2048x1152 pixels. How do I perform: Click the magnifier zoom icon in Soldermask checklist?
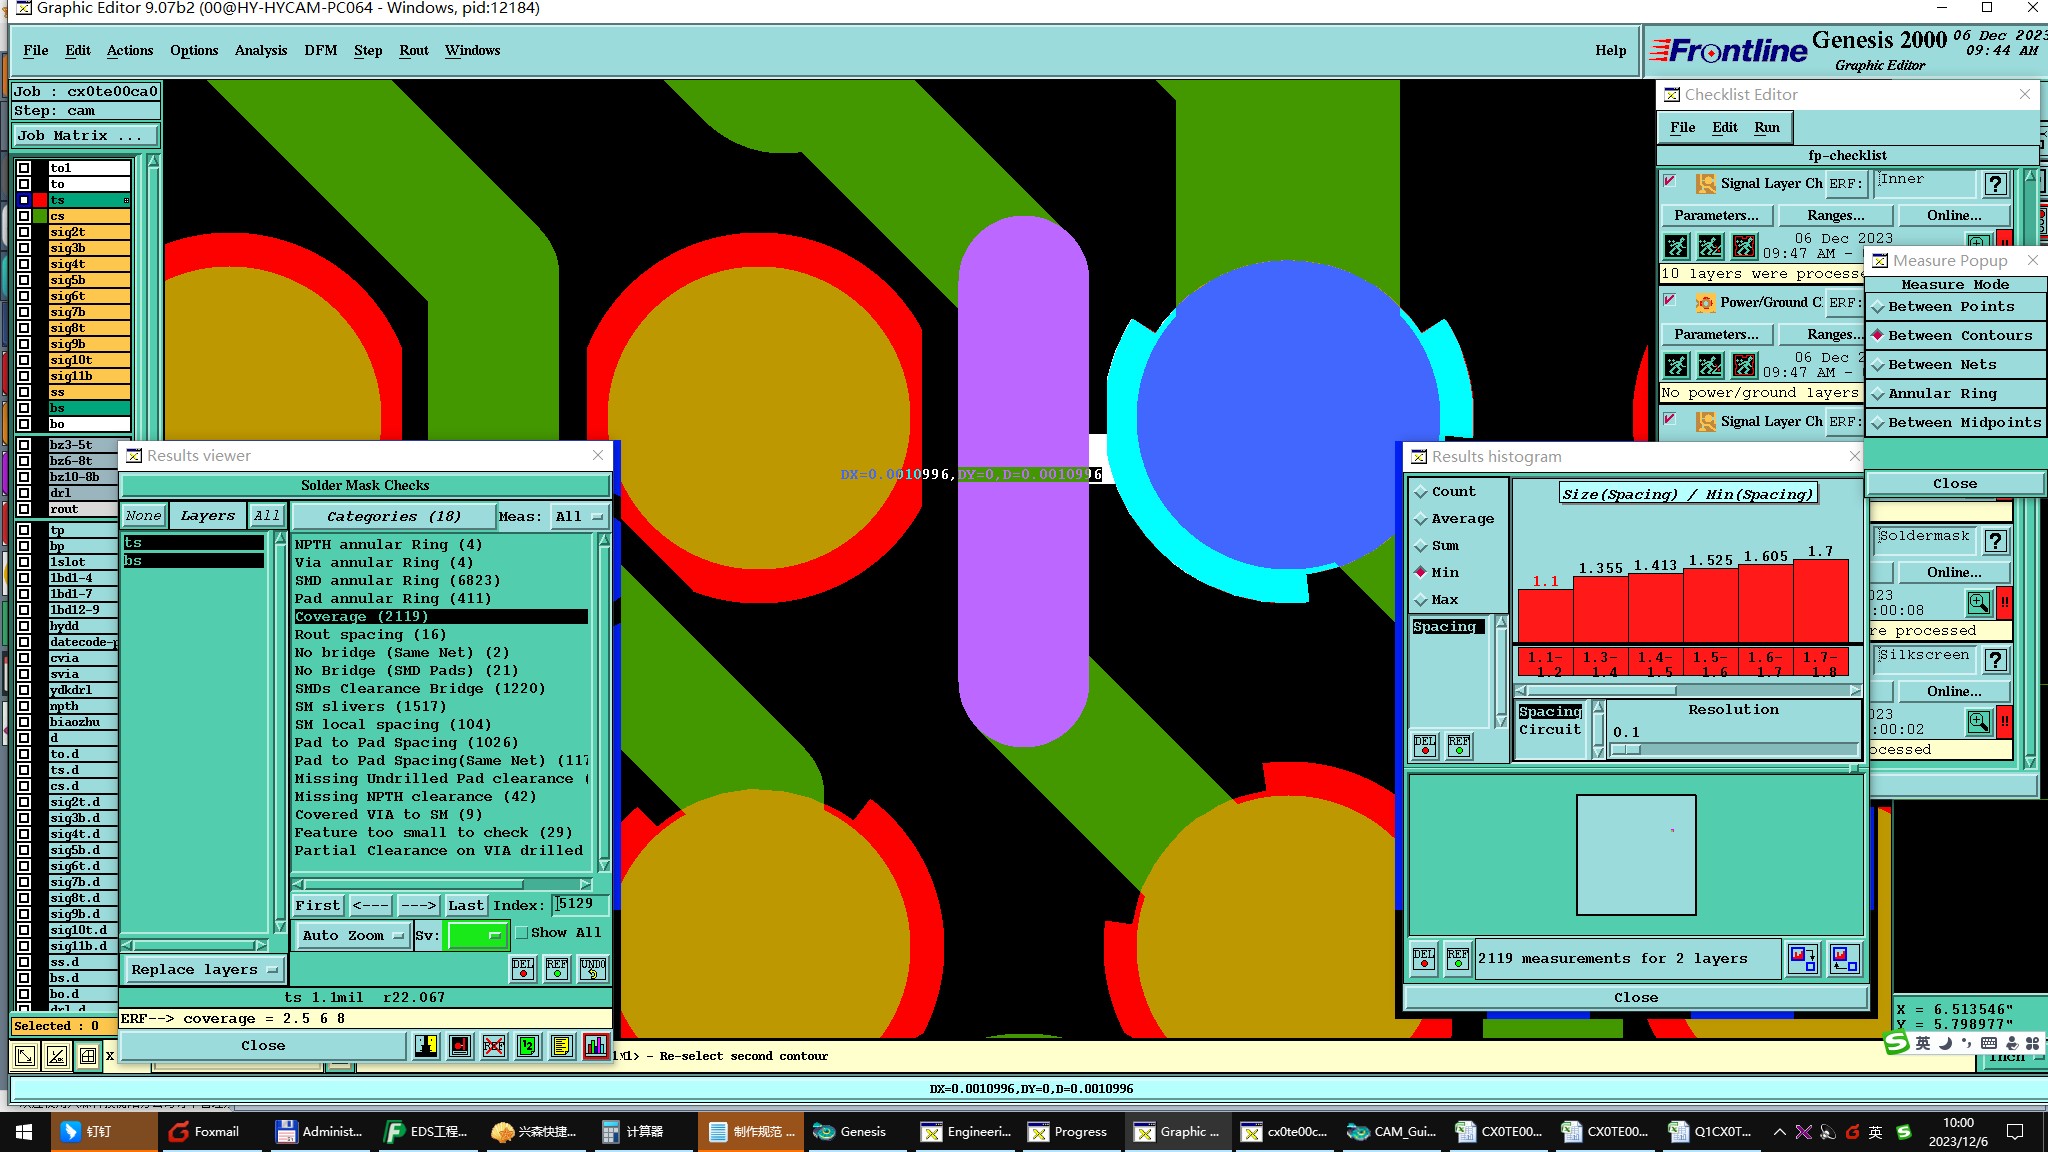(x=1978, y=603)
